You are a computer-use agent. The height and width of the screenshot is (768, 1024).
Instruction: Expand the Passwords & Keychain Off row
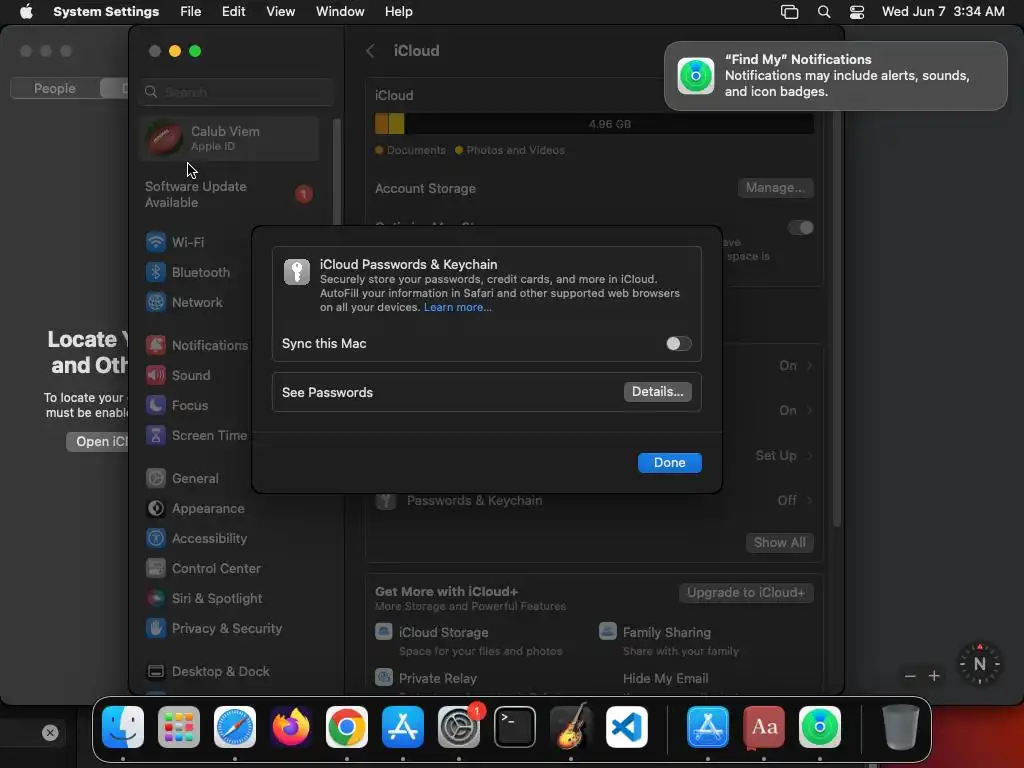pyautogui.click(x=593, y=500)
